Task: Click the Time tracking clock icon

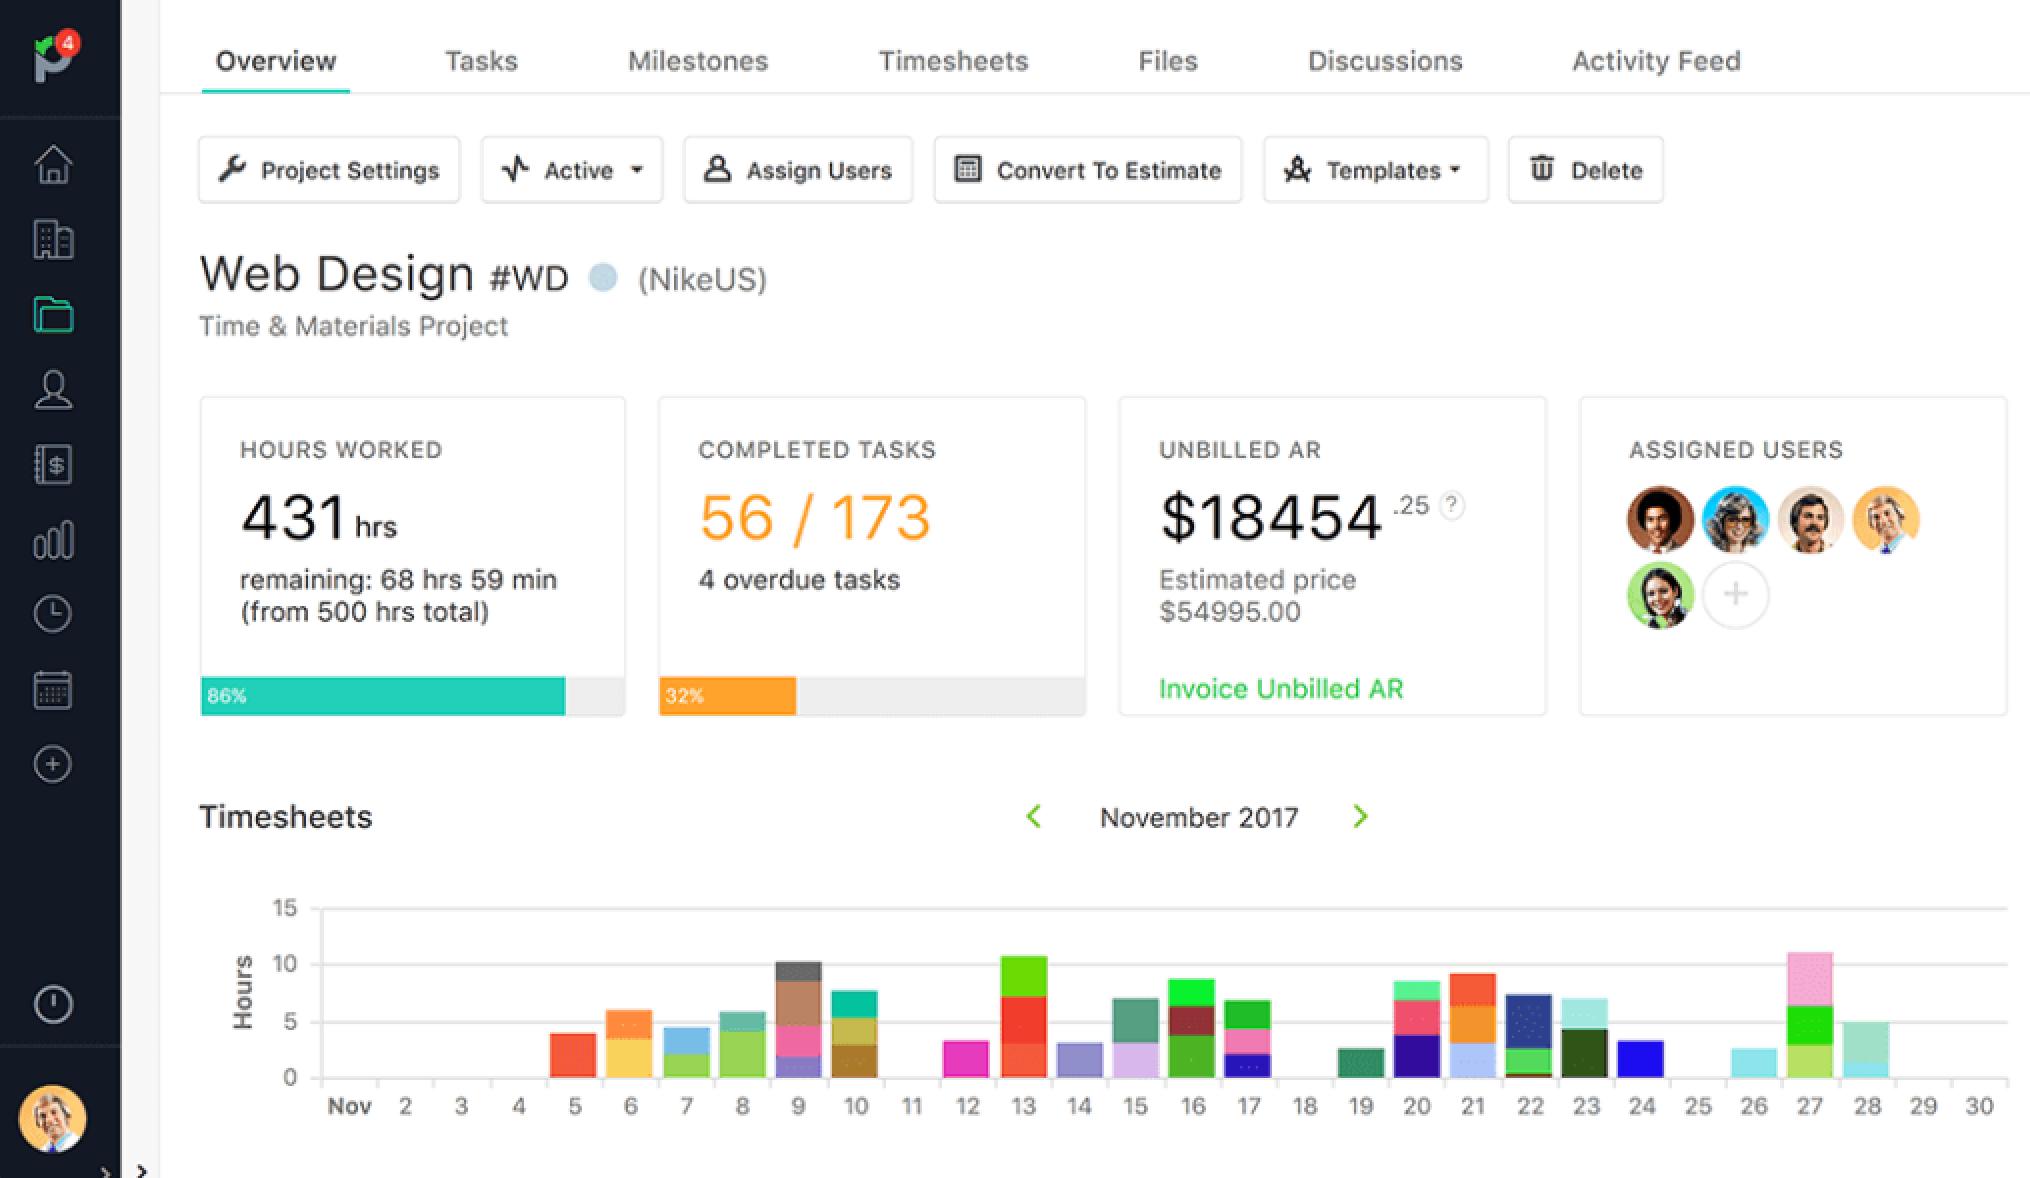Action: 53,614
